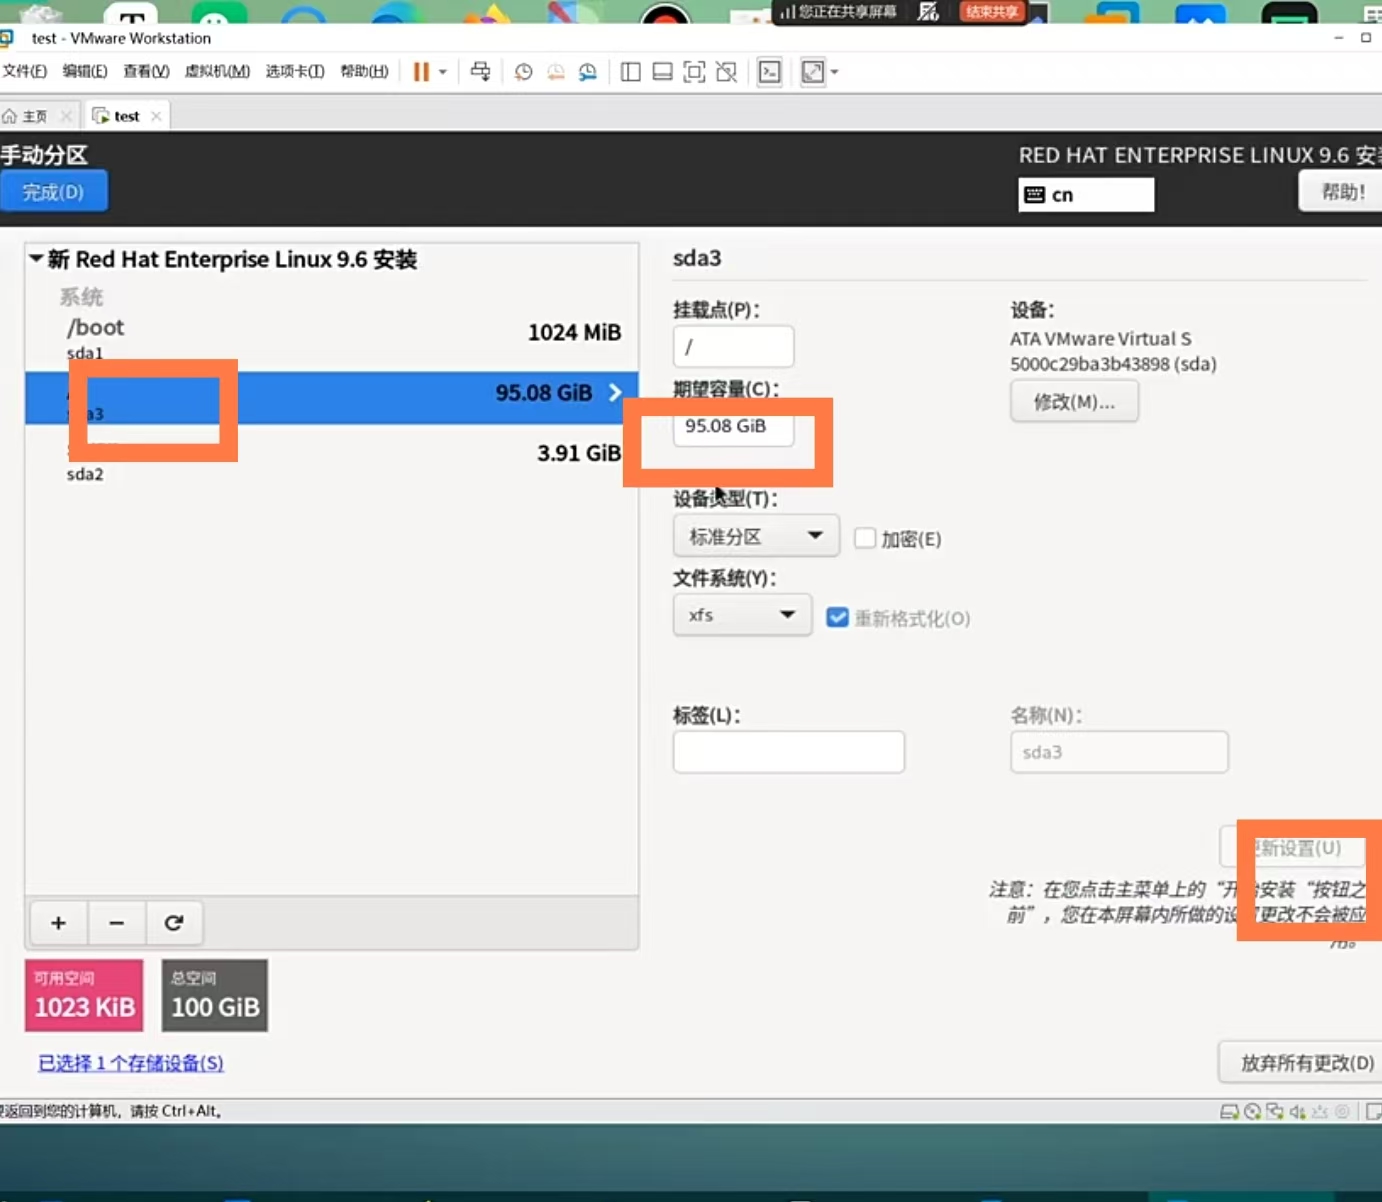1382x1202 pixels.
Task: Expand the stretch display dropdown arrow
Action: point(835,72)
